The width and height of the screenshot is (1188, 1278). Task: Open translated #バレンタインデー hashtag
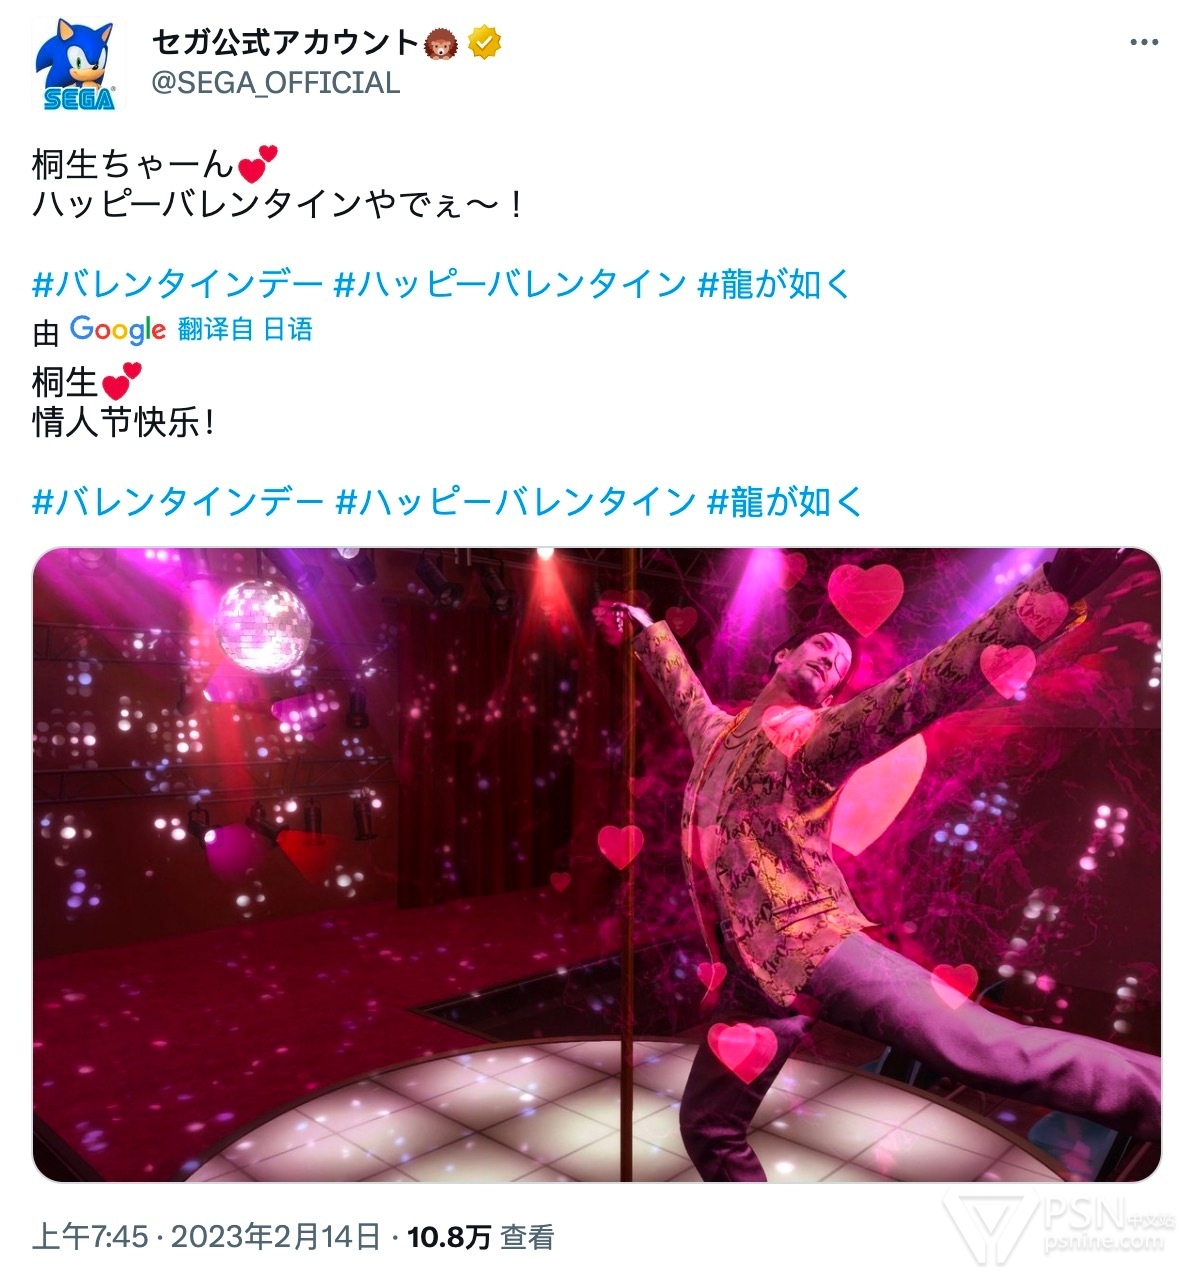[x=178, y=501]
